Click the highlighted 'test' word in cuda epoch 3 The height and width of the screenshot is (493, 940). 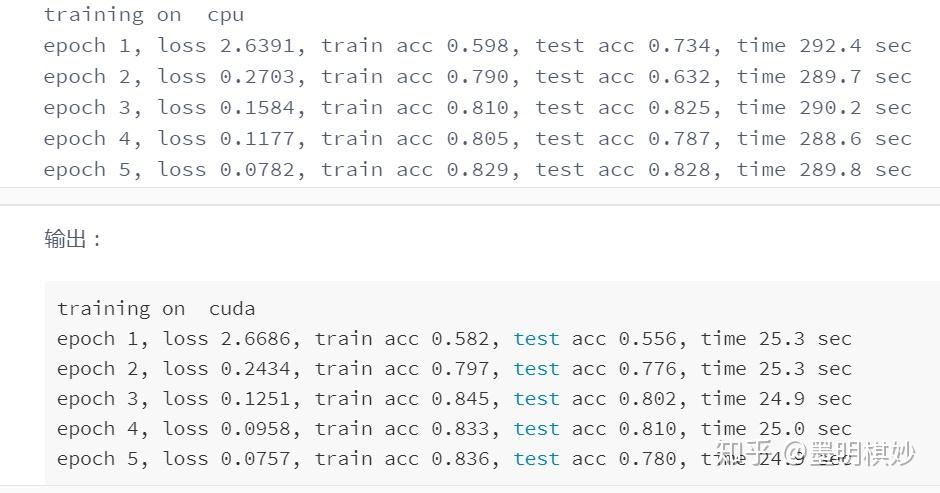(x=536, y=399)
